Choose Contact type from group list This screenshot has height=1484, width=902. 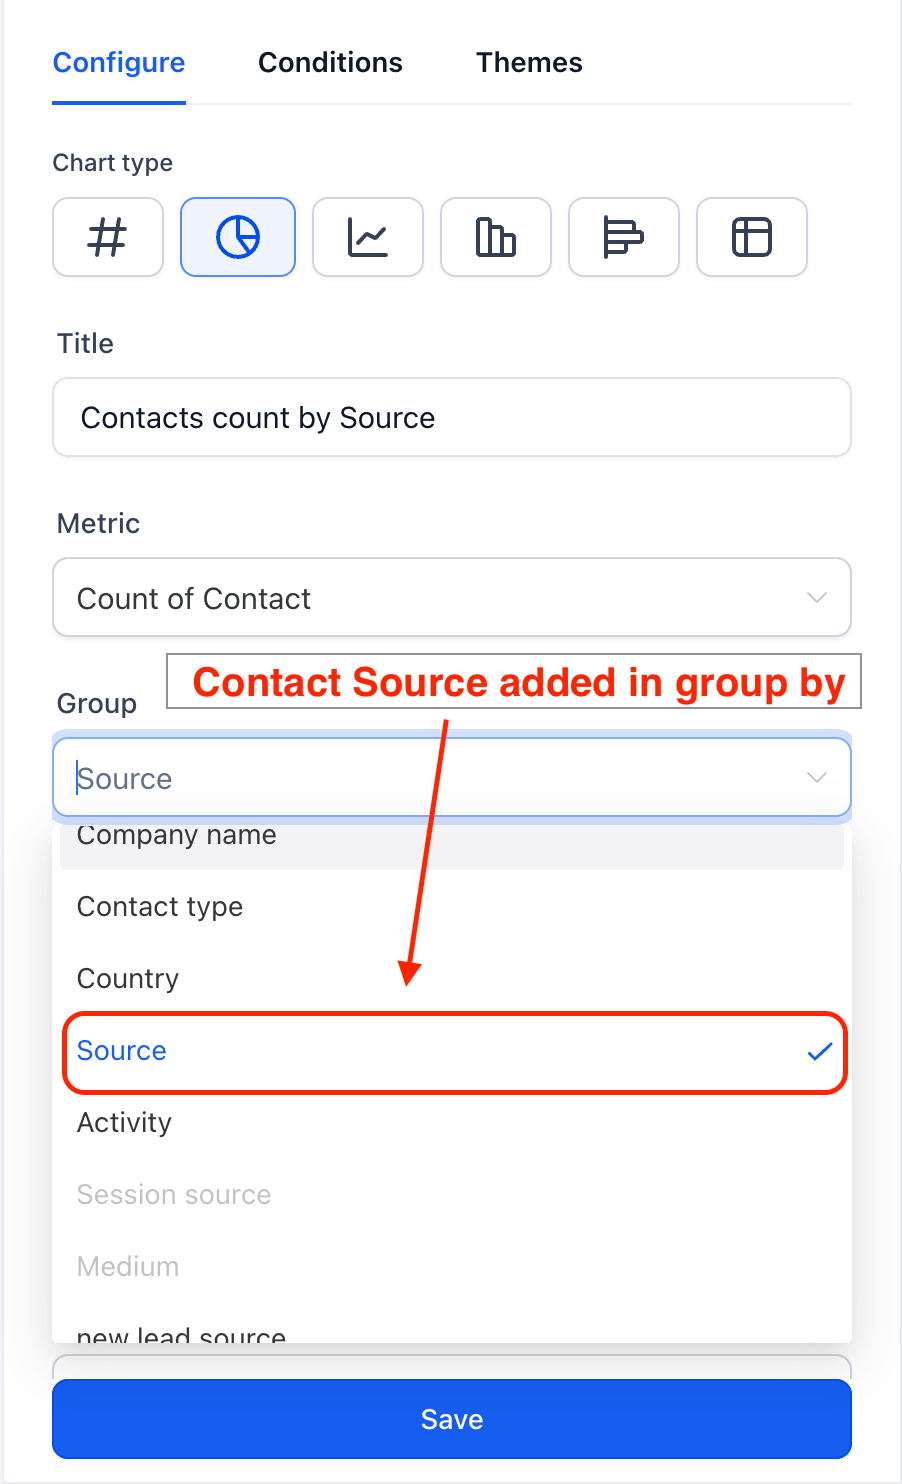[452, 906]
